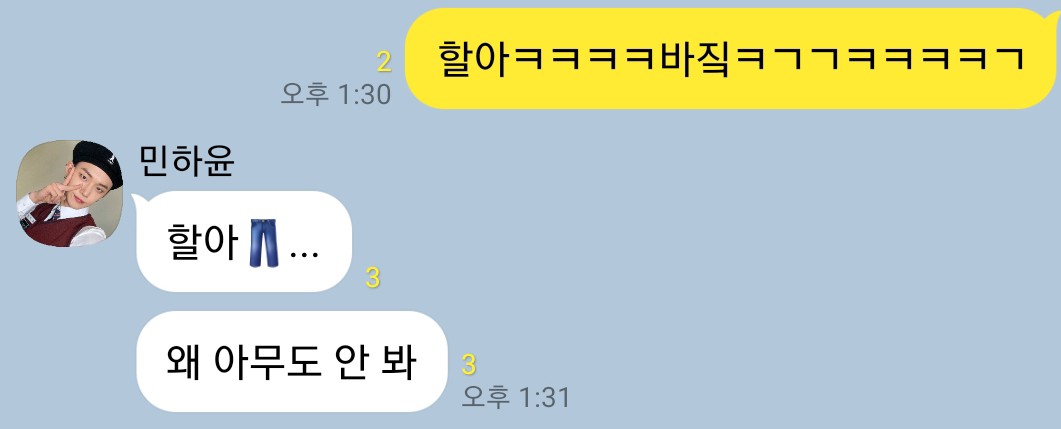Screen dimensions: 1061x429
Task: Click the word '할아' in the white bubble
Action: click(203, 243)
